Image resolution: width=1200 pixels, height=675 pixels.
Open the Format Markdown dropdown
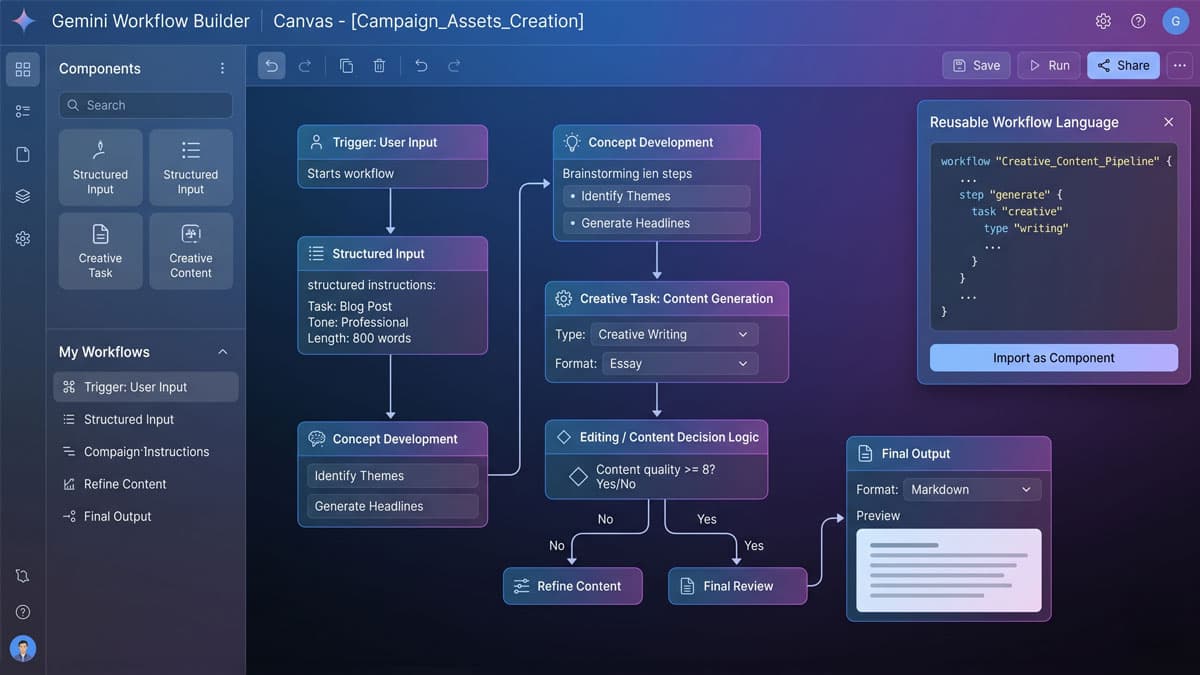tap(972, 489)
